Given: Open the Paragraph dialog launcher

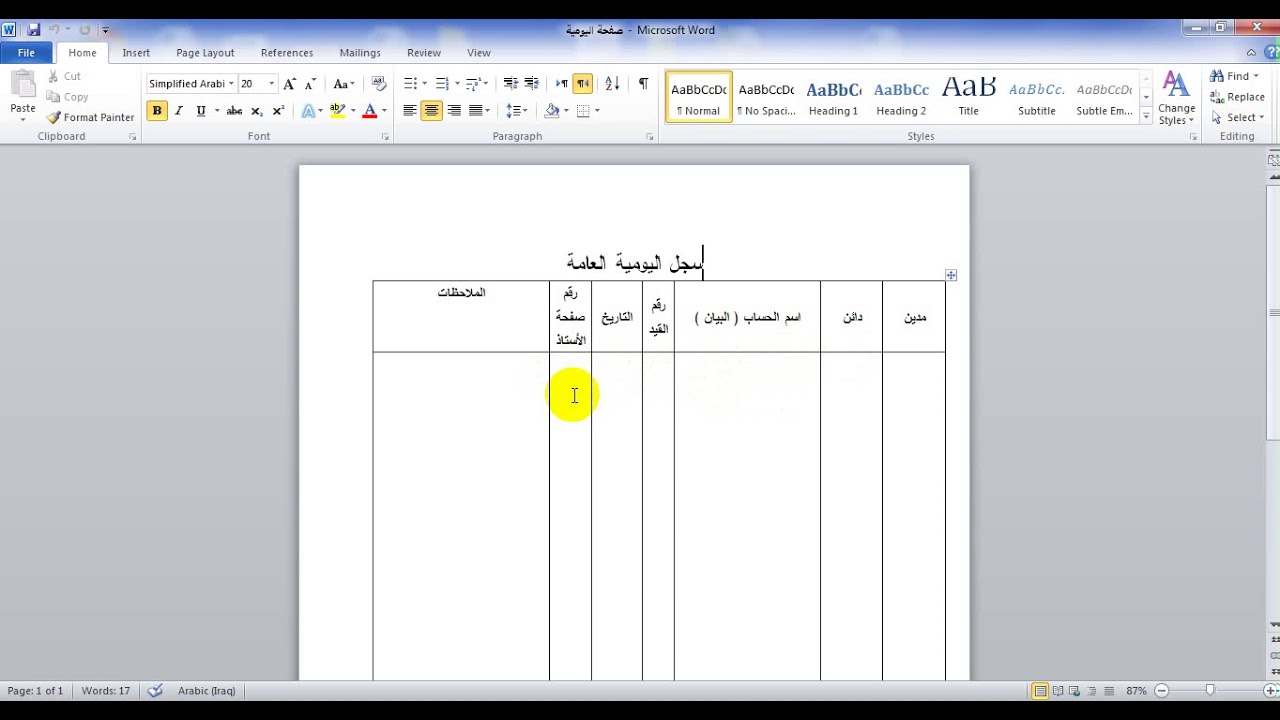Looking at the screenshot, I should 649,137.
